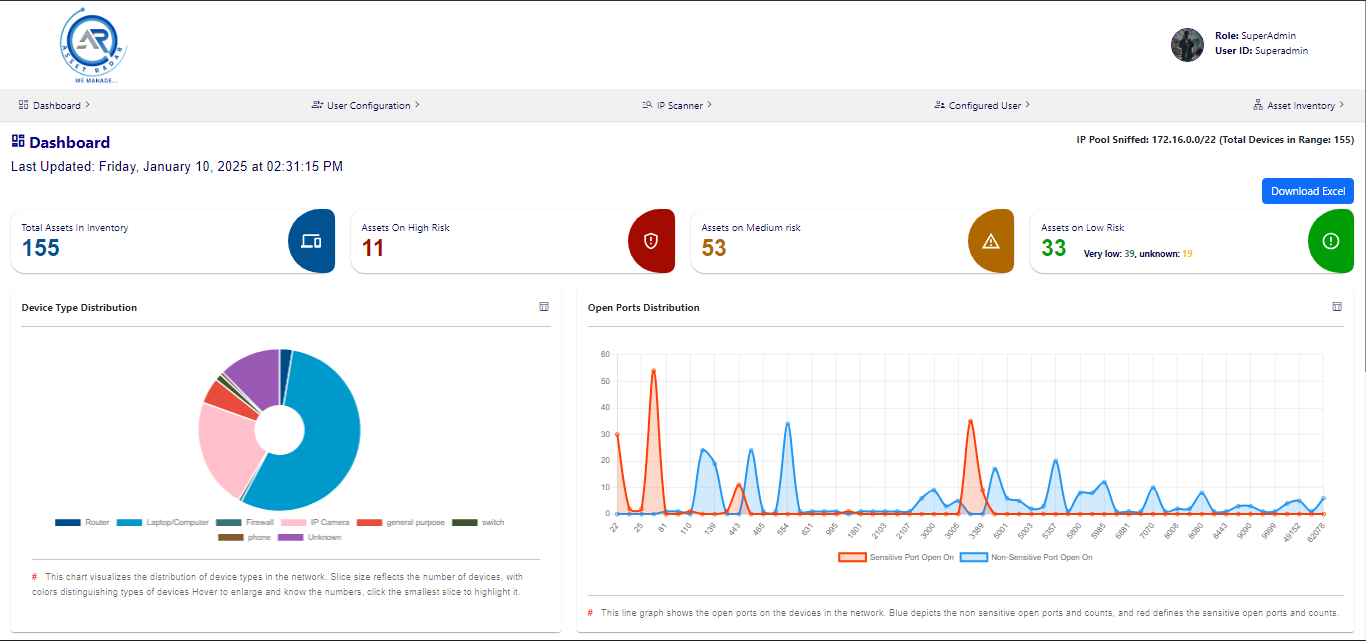The height and width of the screenshot is (641, 1366).
Task: Click the red high risk shield icon
Action: (x=651, y=241)
